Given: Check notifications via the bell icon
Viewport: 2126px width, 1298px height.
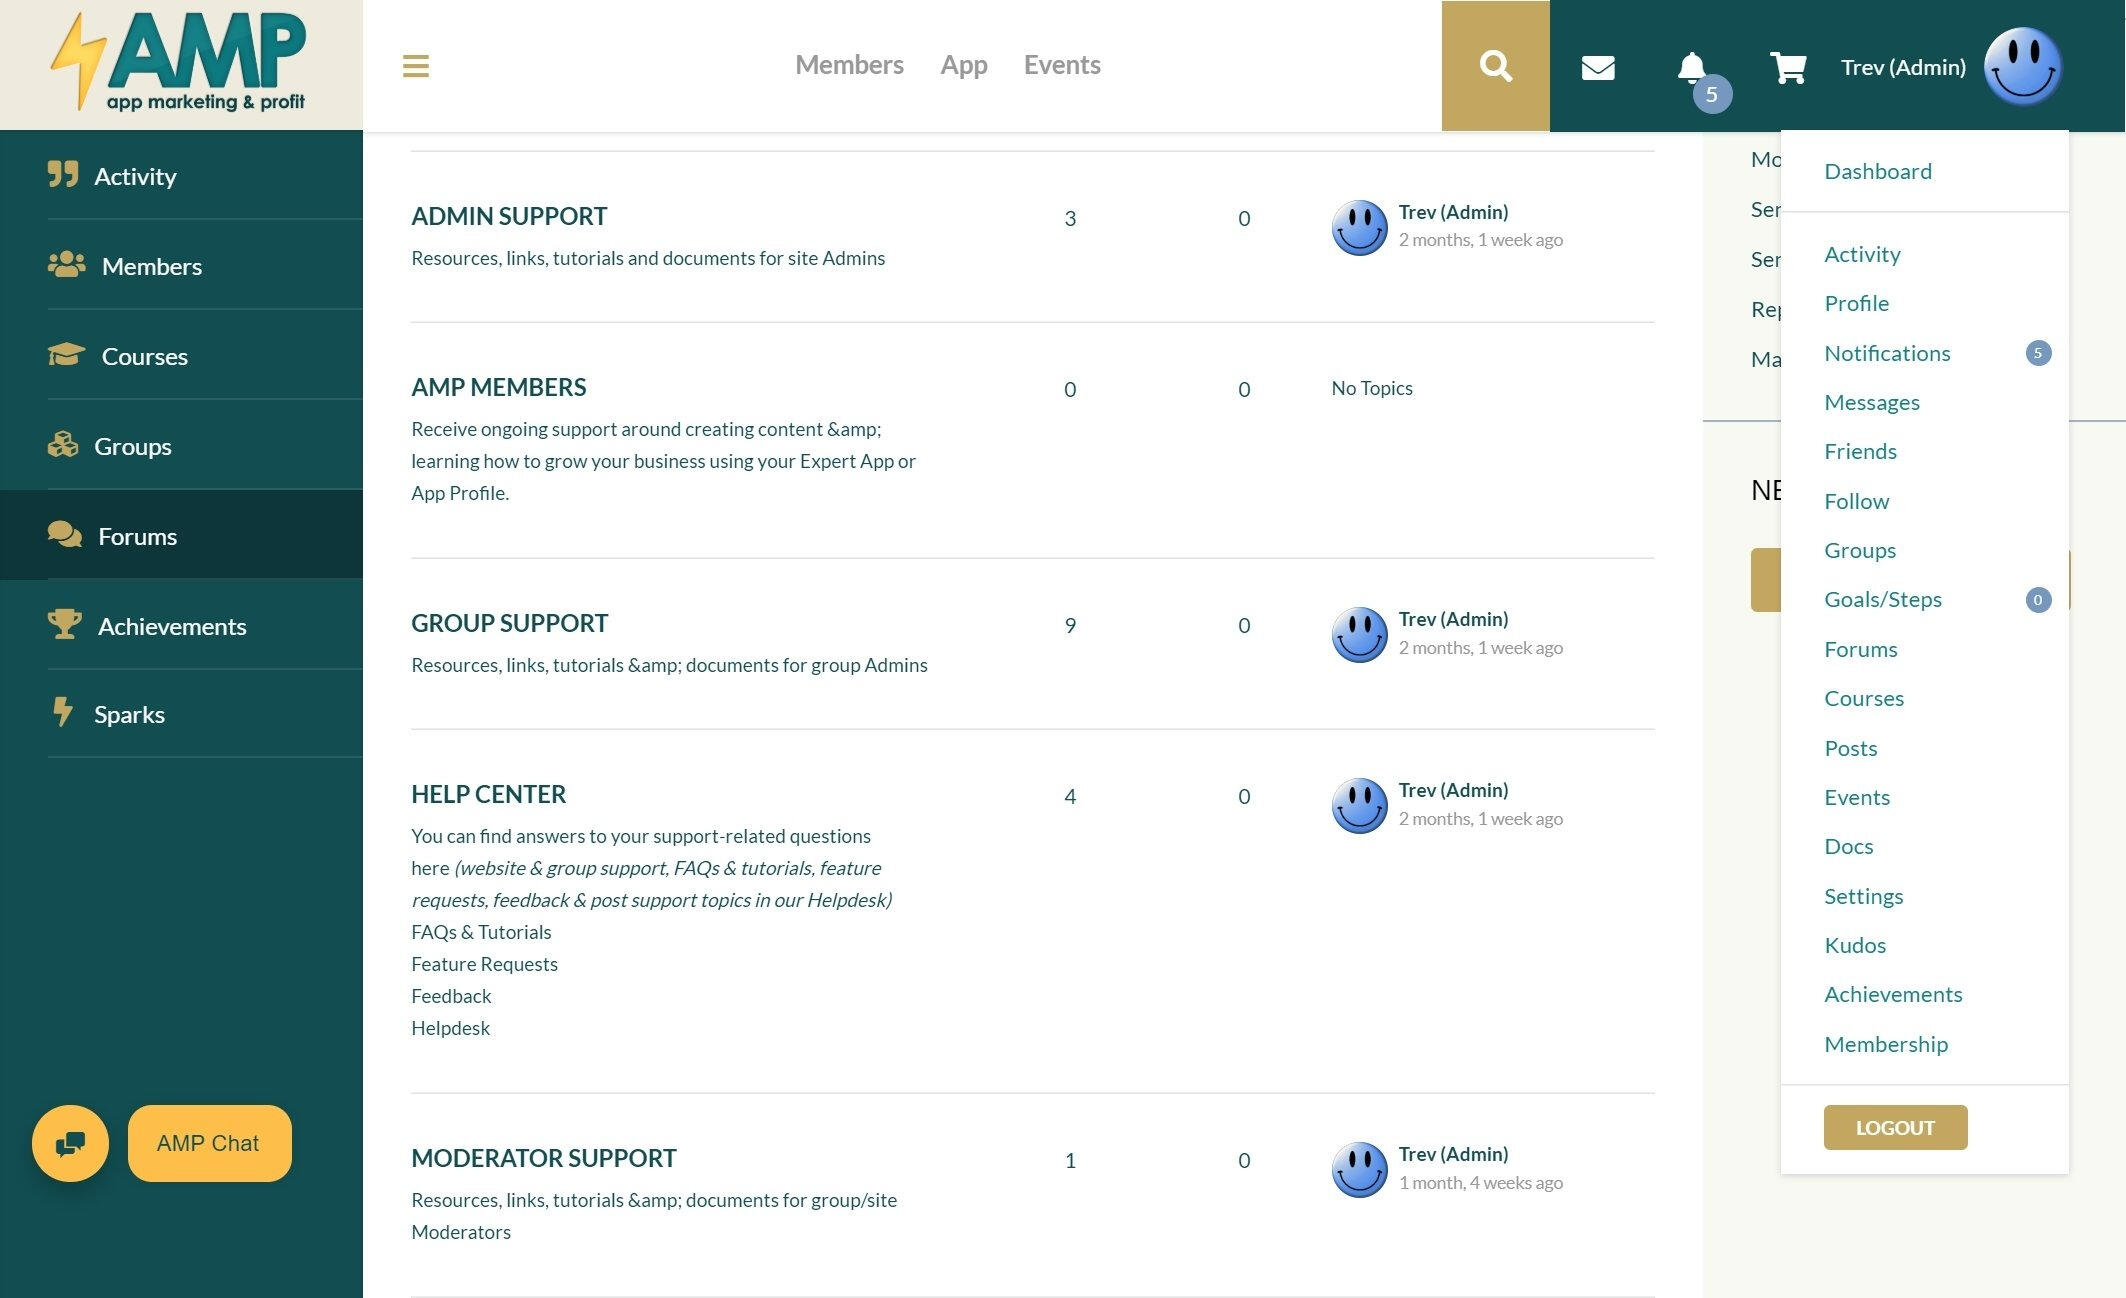Looking at the screenshot, I should pos(1692,65).
